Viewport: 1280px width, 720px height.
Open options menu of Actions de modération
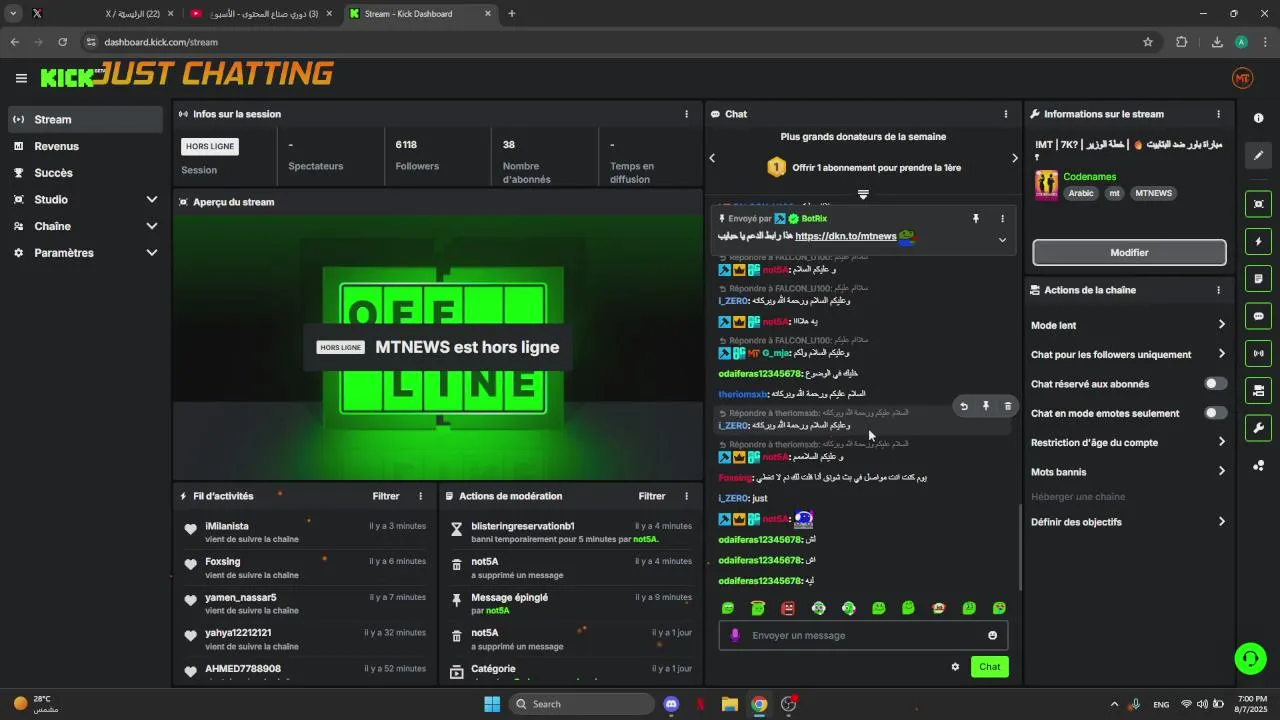click(686, 496)
